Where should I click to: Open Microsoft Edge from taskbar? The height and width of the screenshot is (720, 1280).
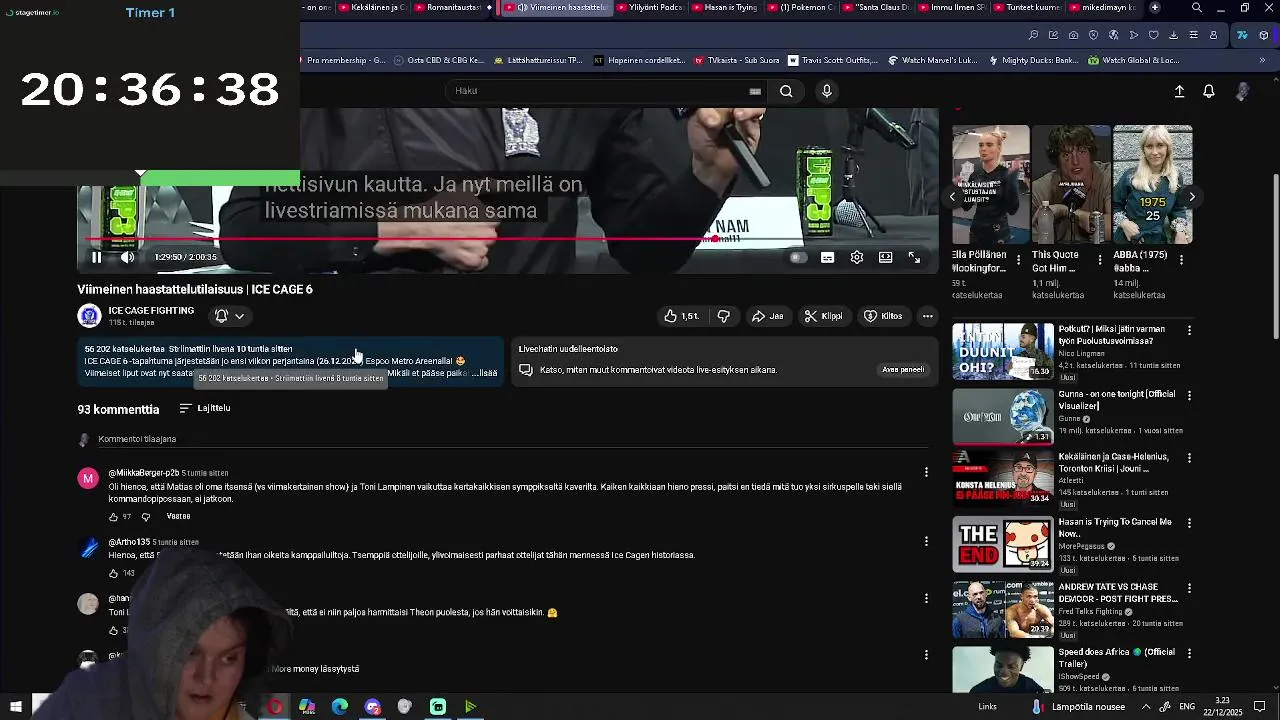coord(340,707)
